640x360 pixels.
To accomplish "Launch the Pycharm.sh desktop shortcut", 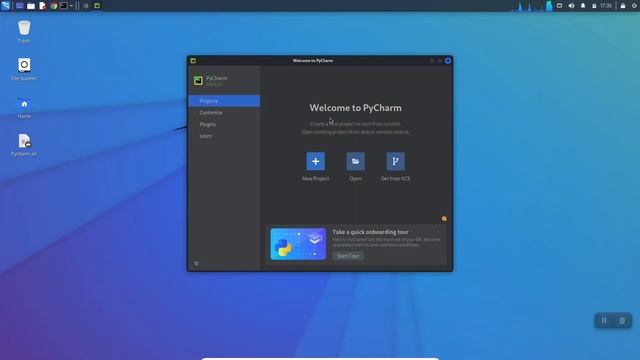I will click(24, 141).
